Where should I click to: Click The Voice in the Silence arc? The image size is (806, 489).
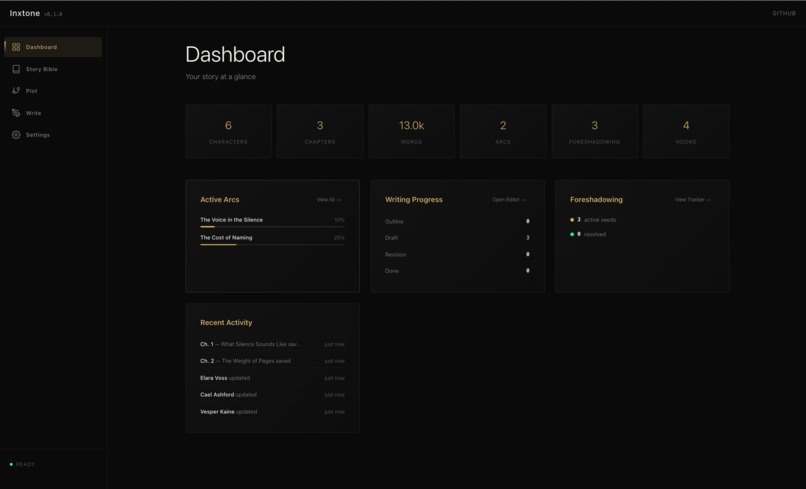[x=231, y=220]
